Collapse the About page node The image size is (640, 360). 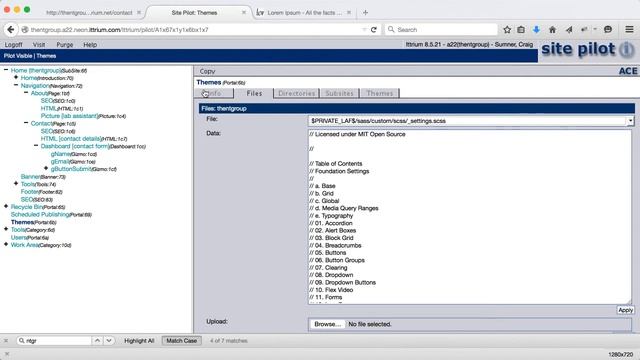(26, 93)
